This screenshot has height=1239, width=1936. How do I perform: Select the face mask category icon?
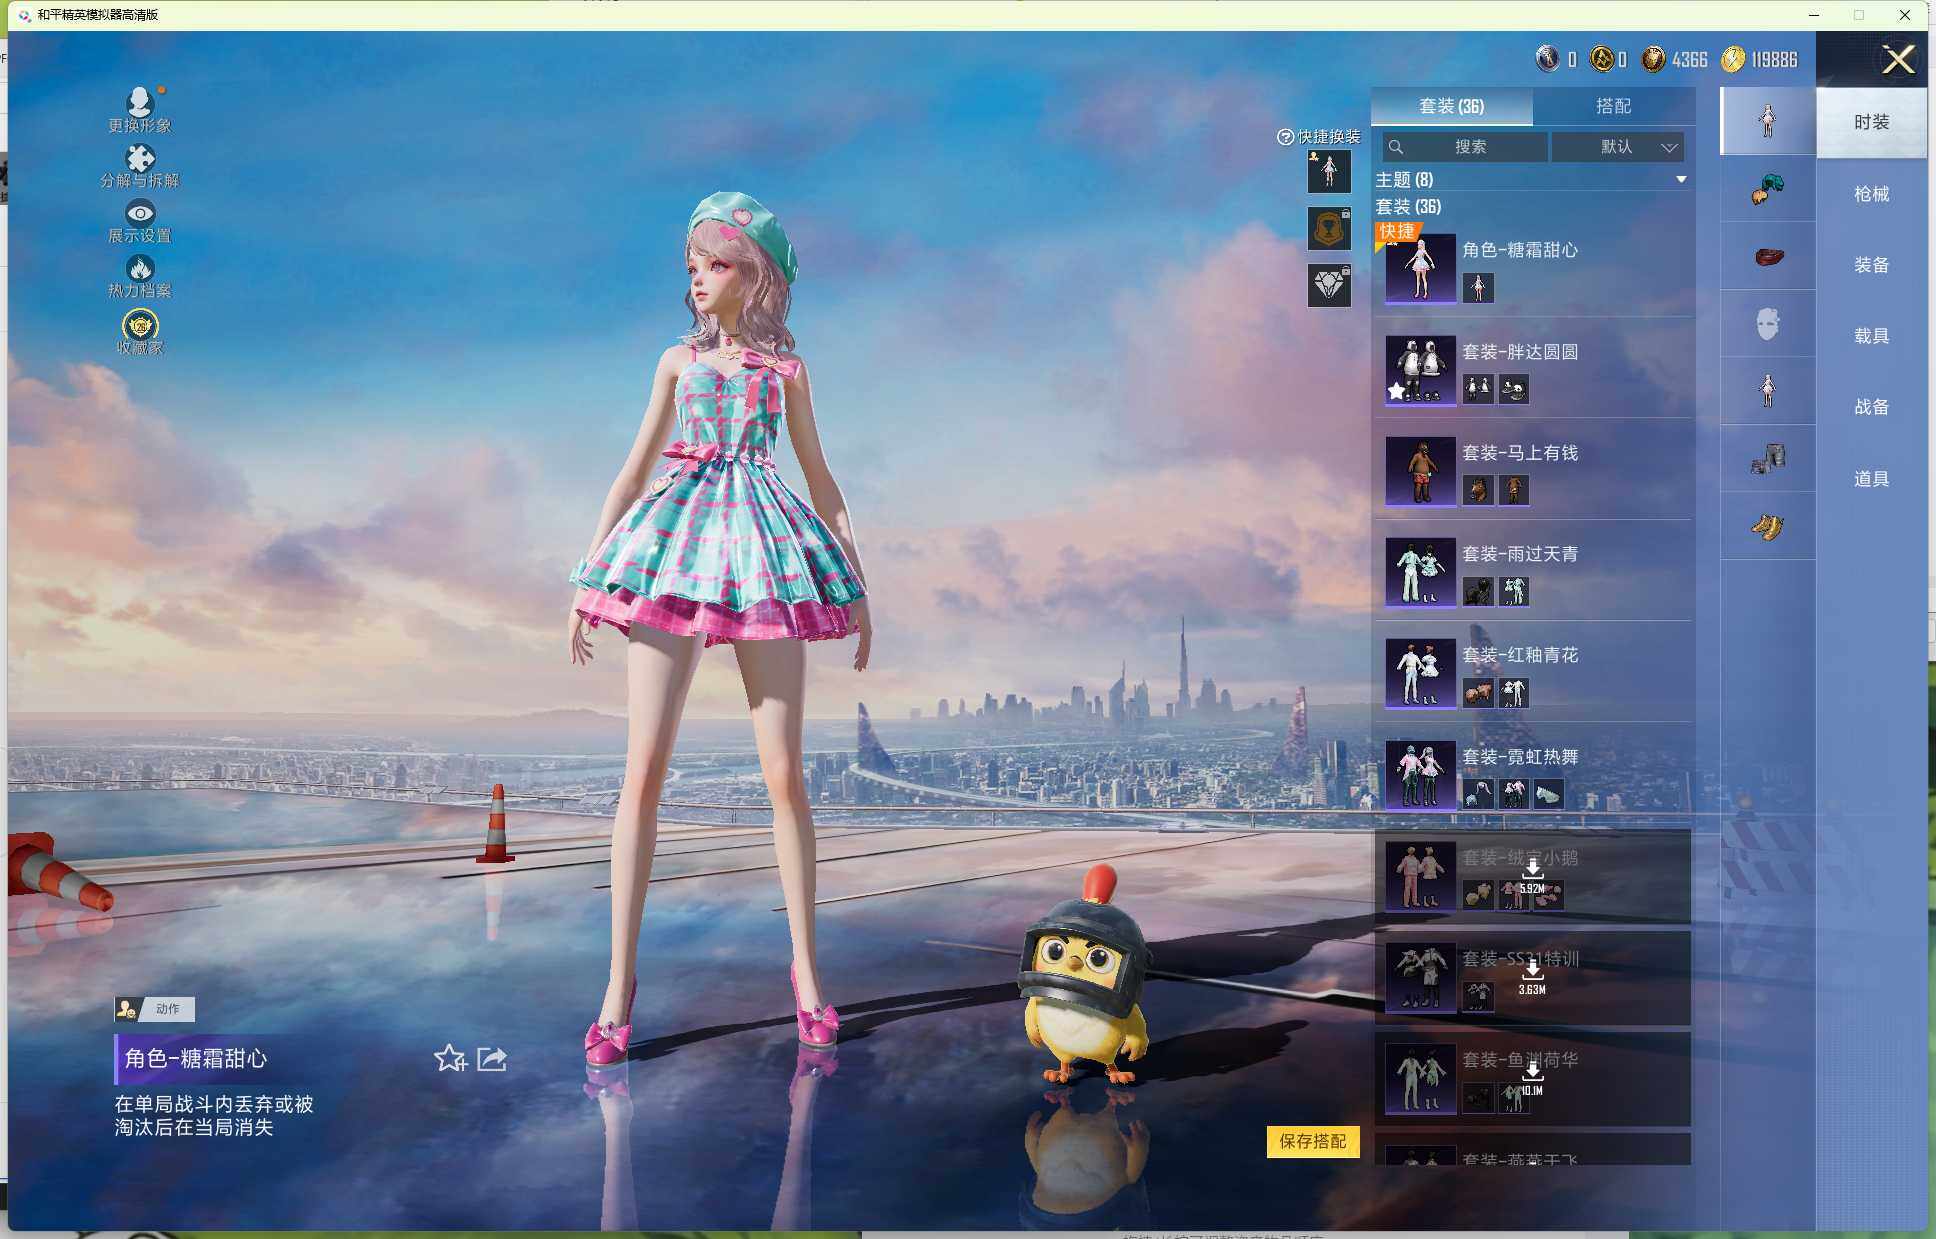[x=1767, y=323]
